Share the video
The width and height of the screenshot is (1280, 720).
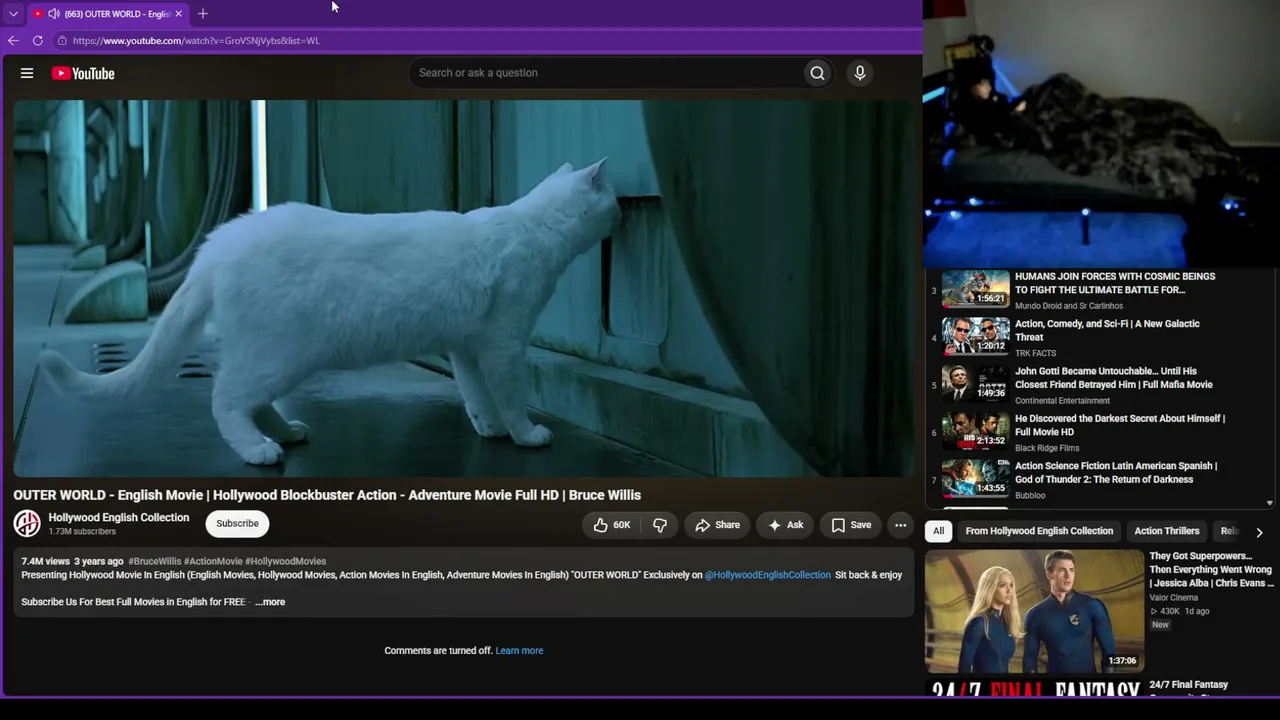[x=717, y=525]
